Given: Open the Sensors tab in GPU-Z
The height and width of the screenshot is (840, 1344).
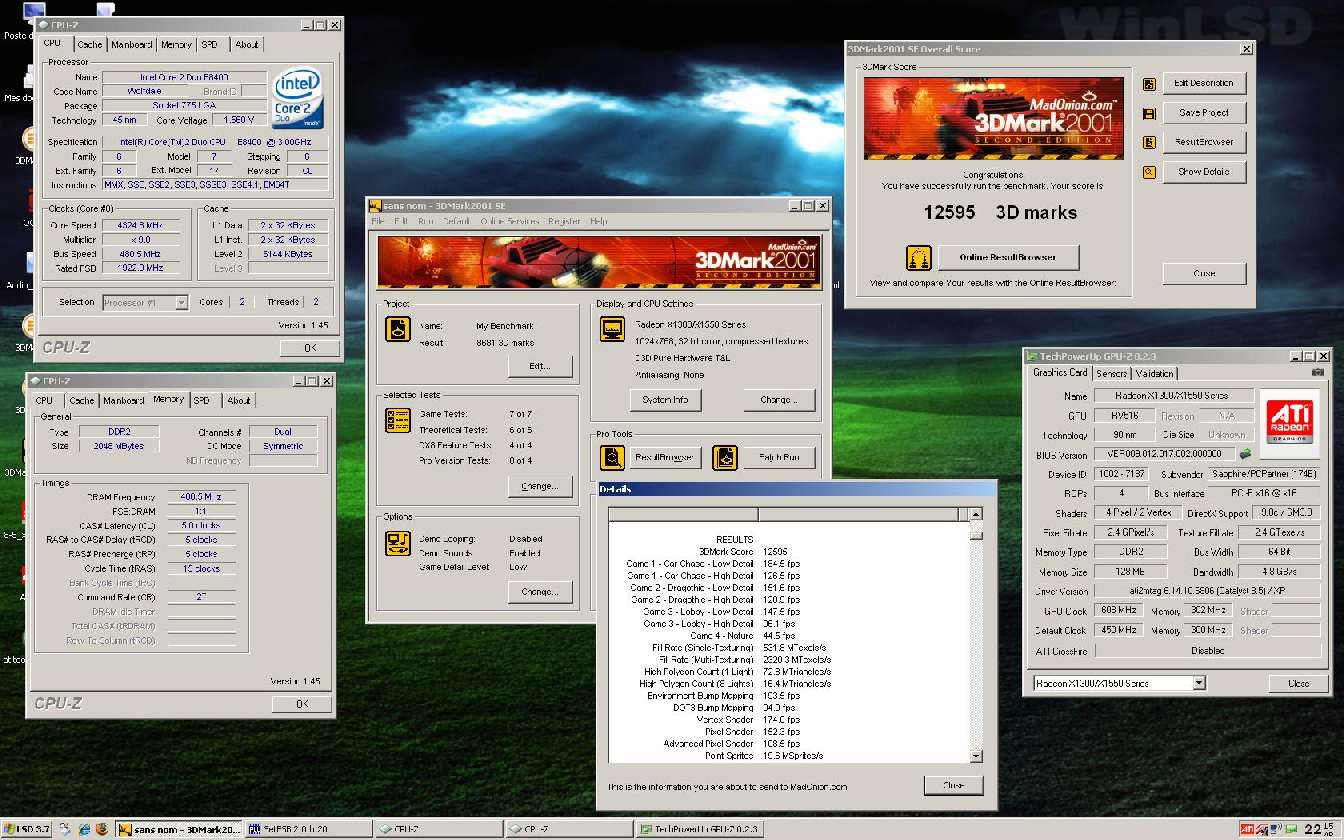Looking at the screenshot, I should pyautogui.click(x=1112, y=374).
